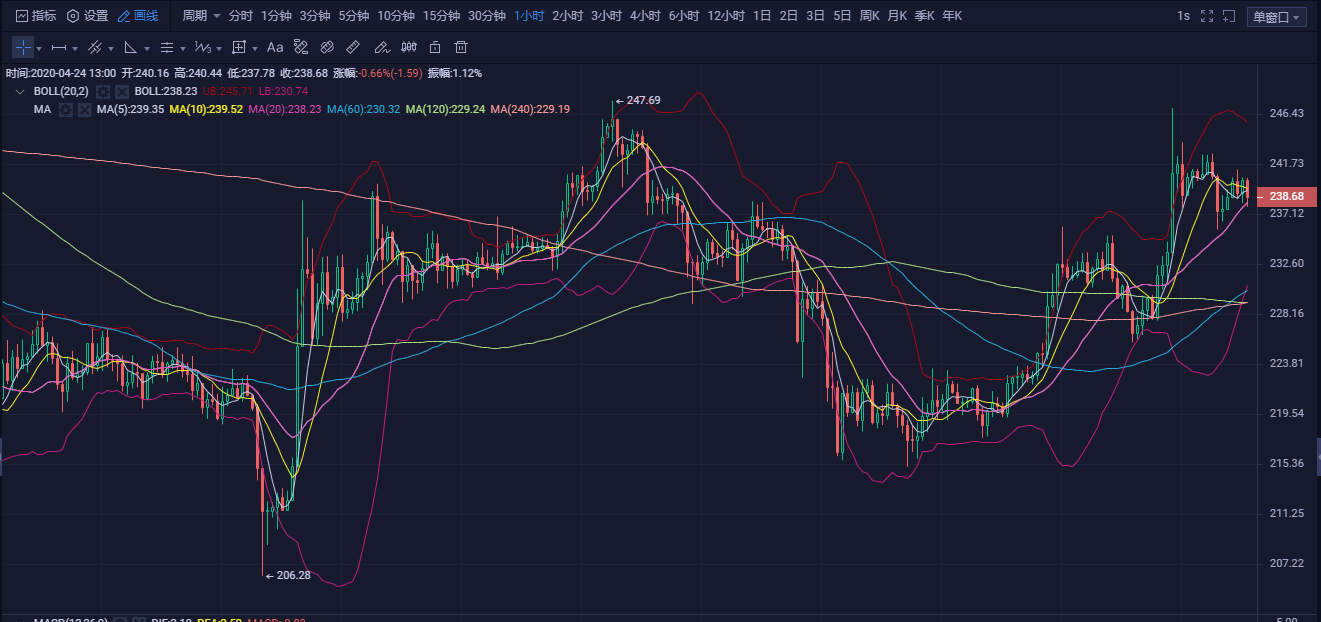Image resolution: width=1321 pixels, height=622 pixels.
Task: Toggle the 画线 drawing tools
Action: coord(138,16)
